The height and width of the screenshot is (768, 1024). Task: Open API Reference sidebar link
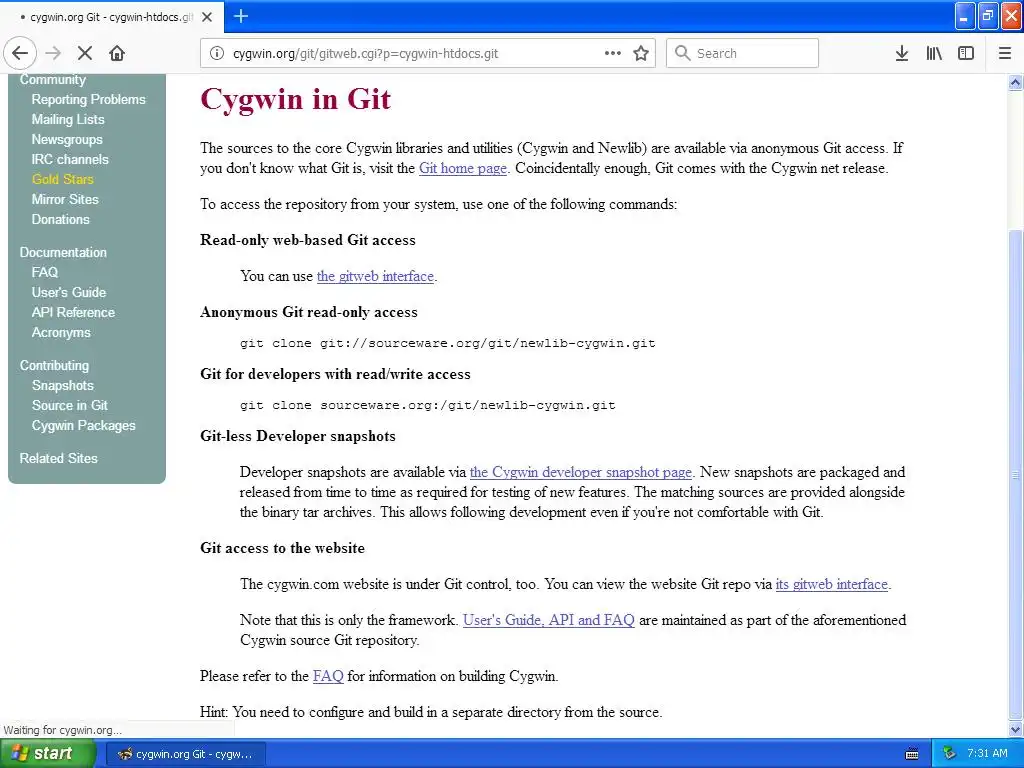click(x=73, y=312)
